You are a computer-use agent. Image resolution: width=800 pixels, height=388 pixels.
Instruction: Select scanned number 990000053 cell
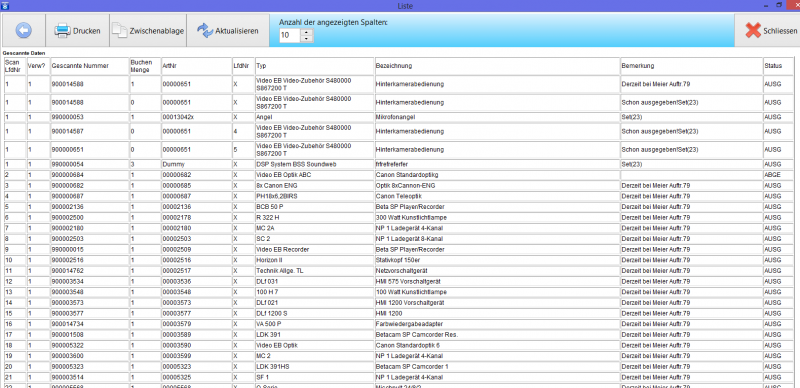pyautogui.click(x=90, y=117)
